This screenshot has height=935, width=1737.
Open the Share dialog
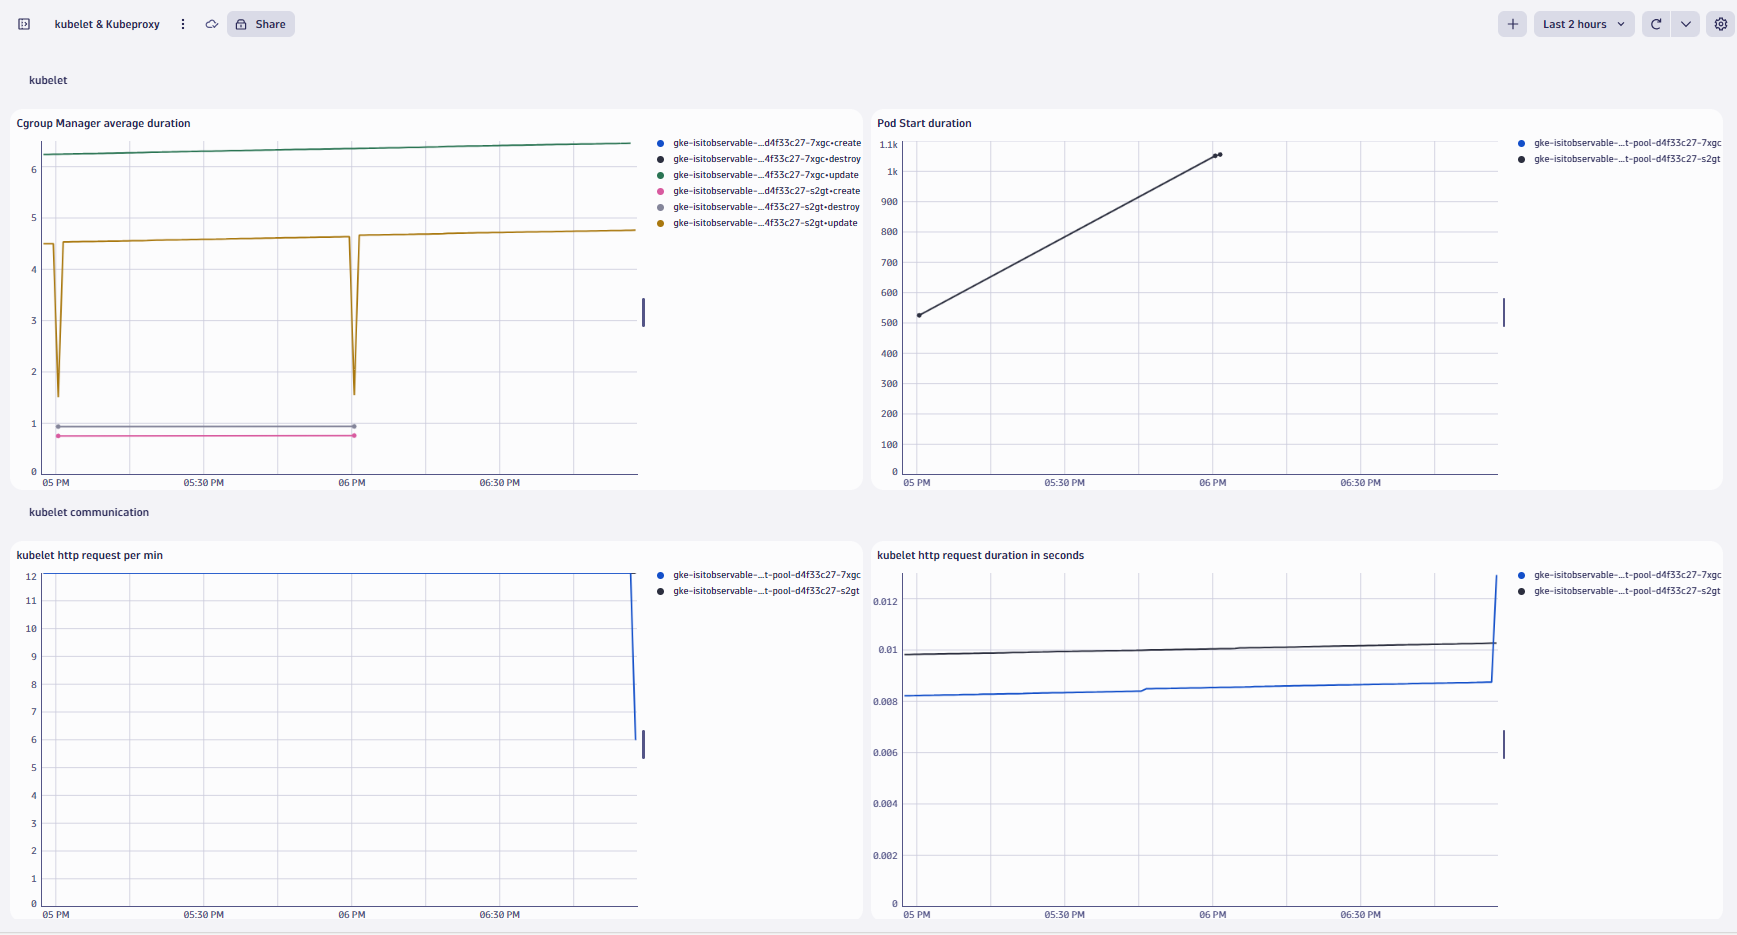pos(261,24)
